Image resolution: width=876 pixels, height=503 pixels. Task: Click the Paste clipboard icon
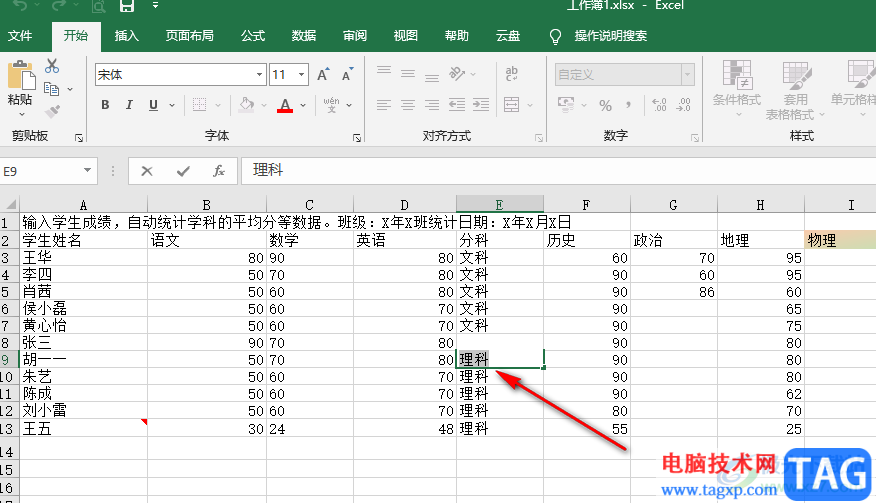[x=21, y=75]
